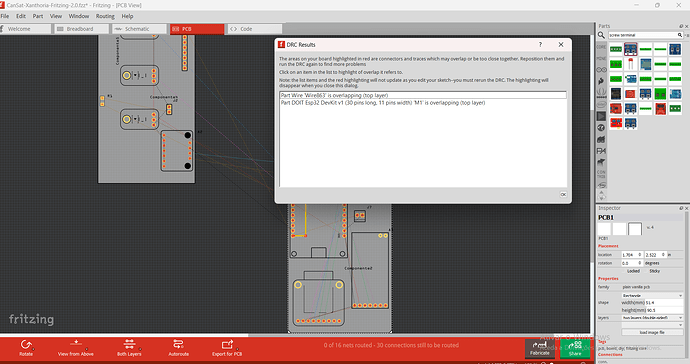Image resolution: width=690 pixels, height=364 pixels.
Task: Click the width(mm) input field
Action: (x=664, y=302)
